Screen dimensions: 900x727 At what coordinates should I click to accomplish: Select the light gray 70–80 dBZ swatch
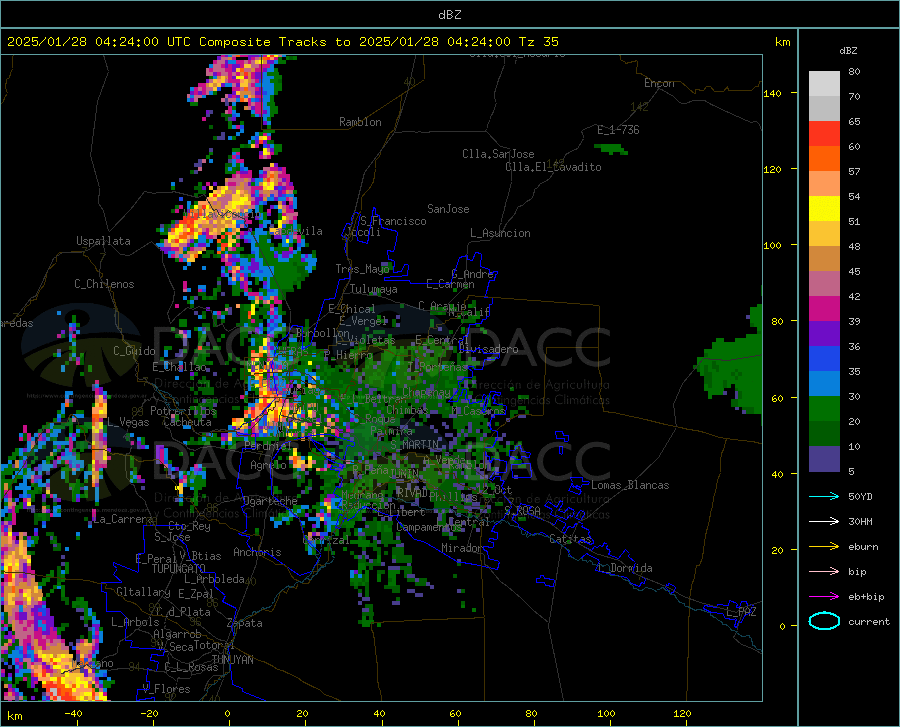824,83
